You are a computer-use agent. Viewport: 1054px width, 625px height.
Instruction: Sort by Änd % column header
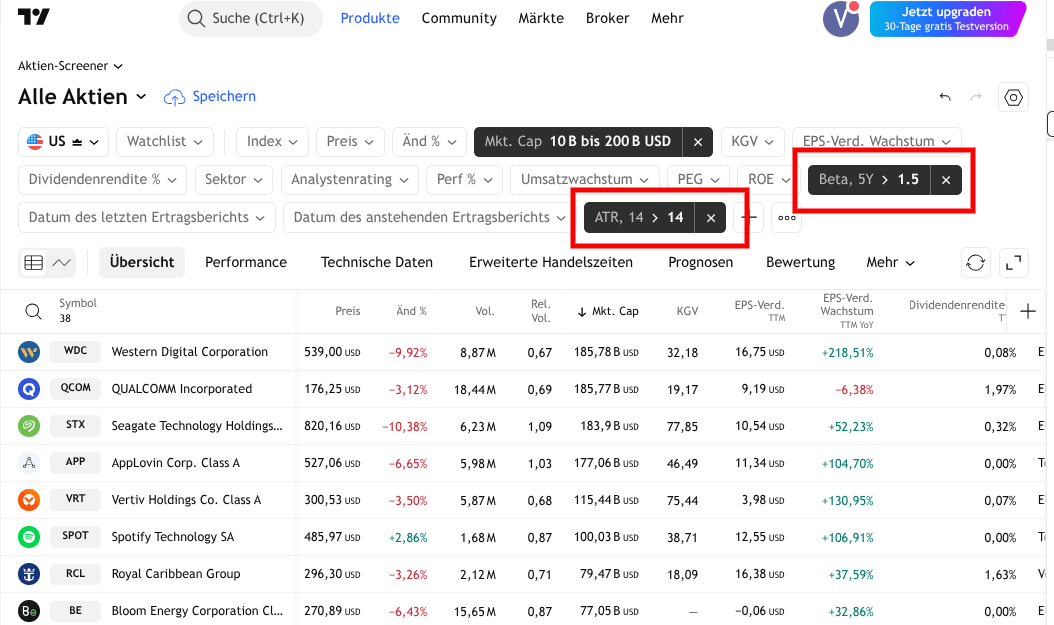[x=411, y=311]
